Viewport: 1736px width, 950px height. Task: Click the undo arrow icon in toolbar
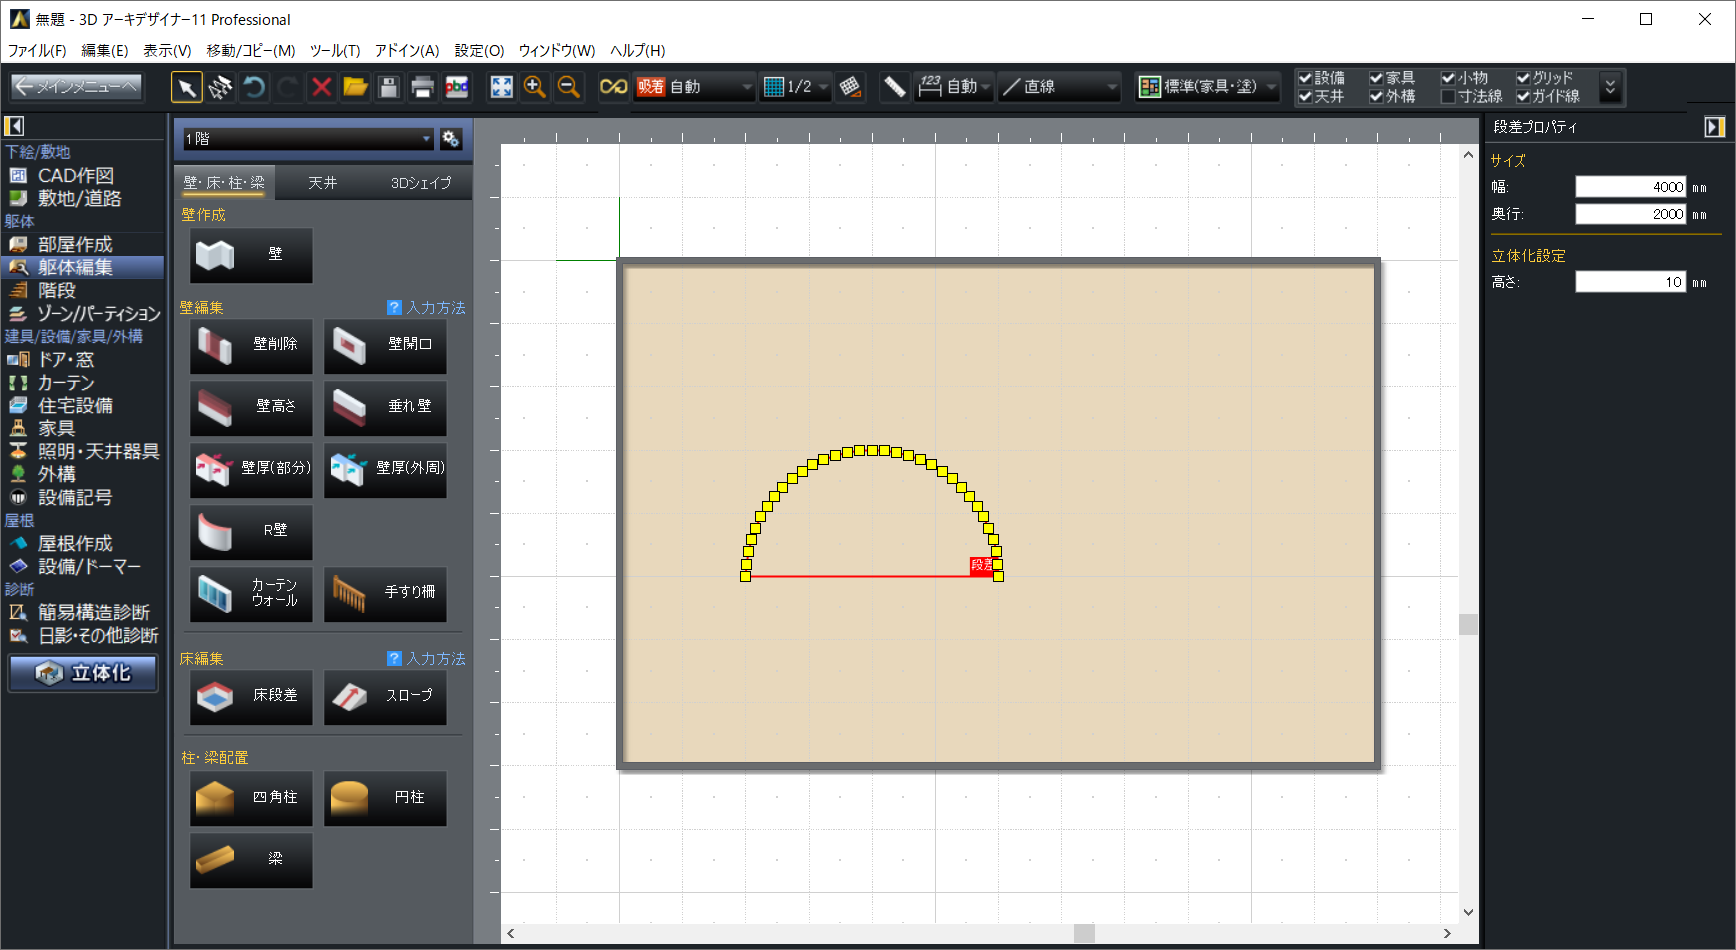pos(254,88)
